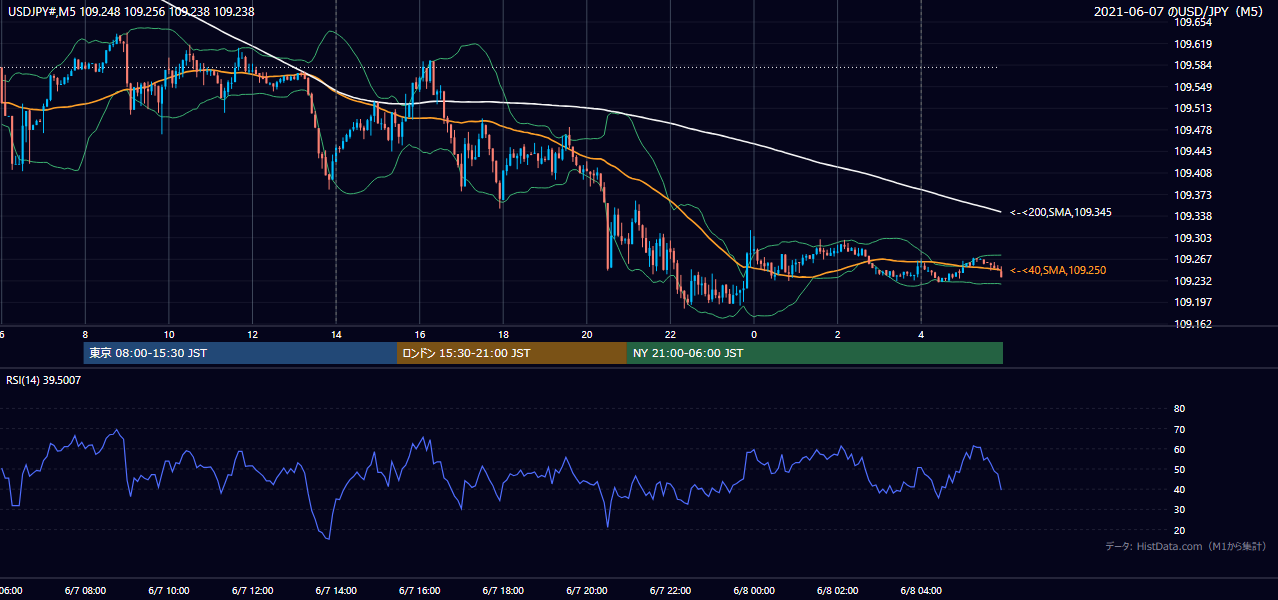Click the 6/7 18:00 bottom time label
Screen dimensions: 1278x600
click(x=504, y=591)
